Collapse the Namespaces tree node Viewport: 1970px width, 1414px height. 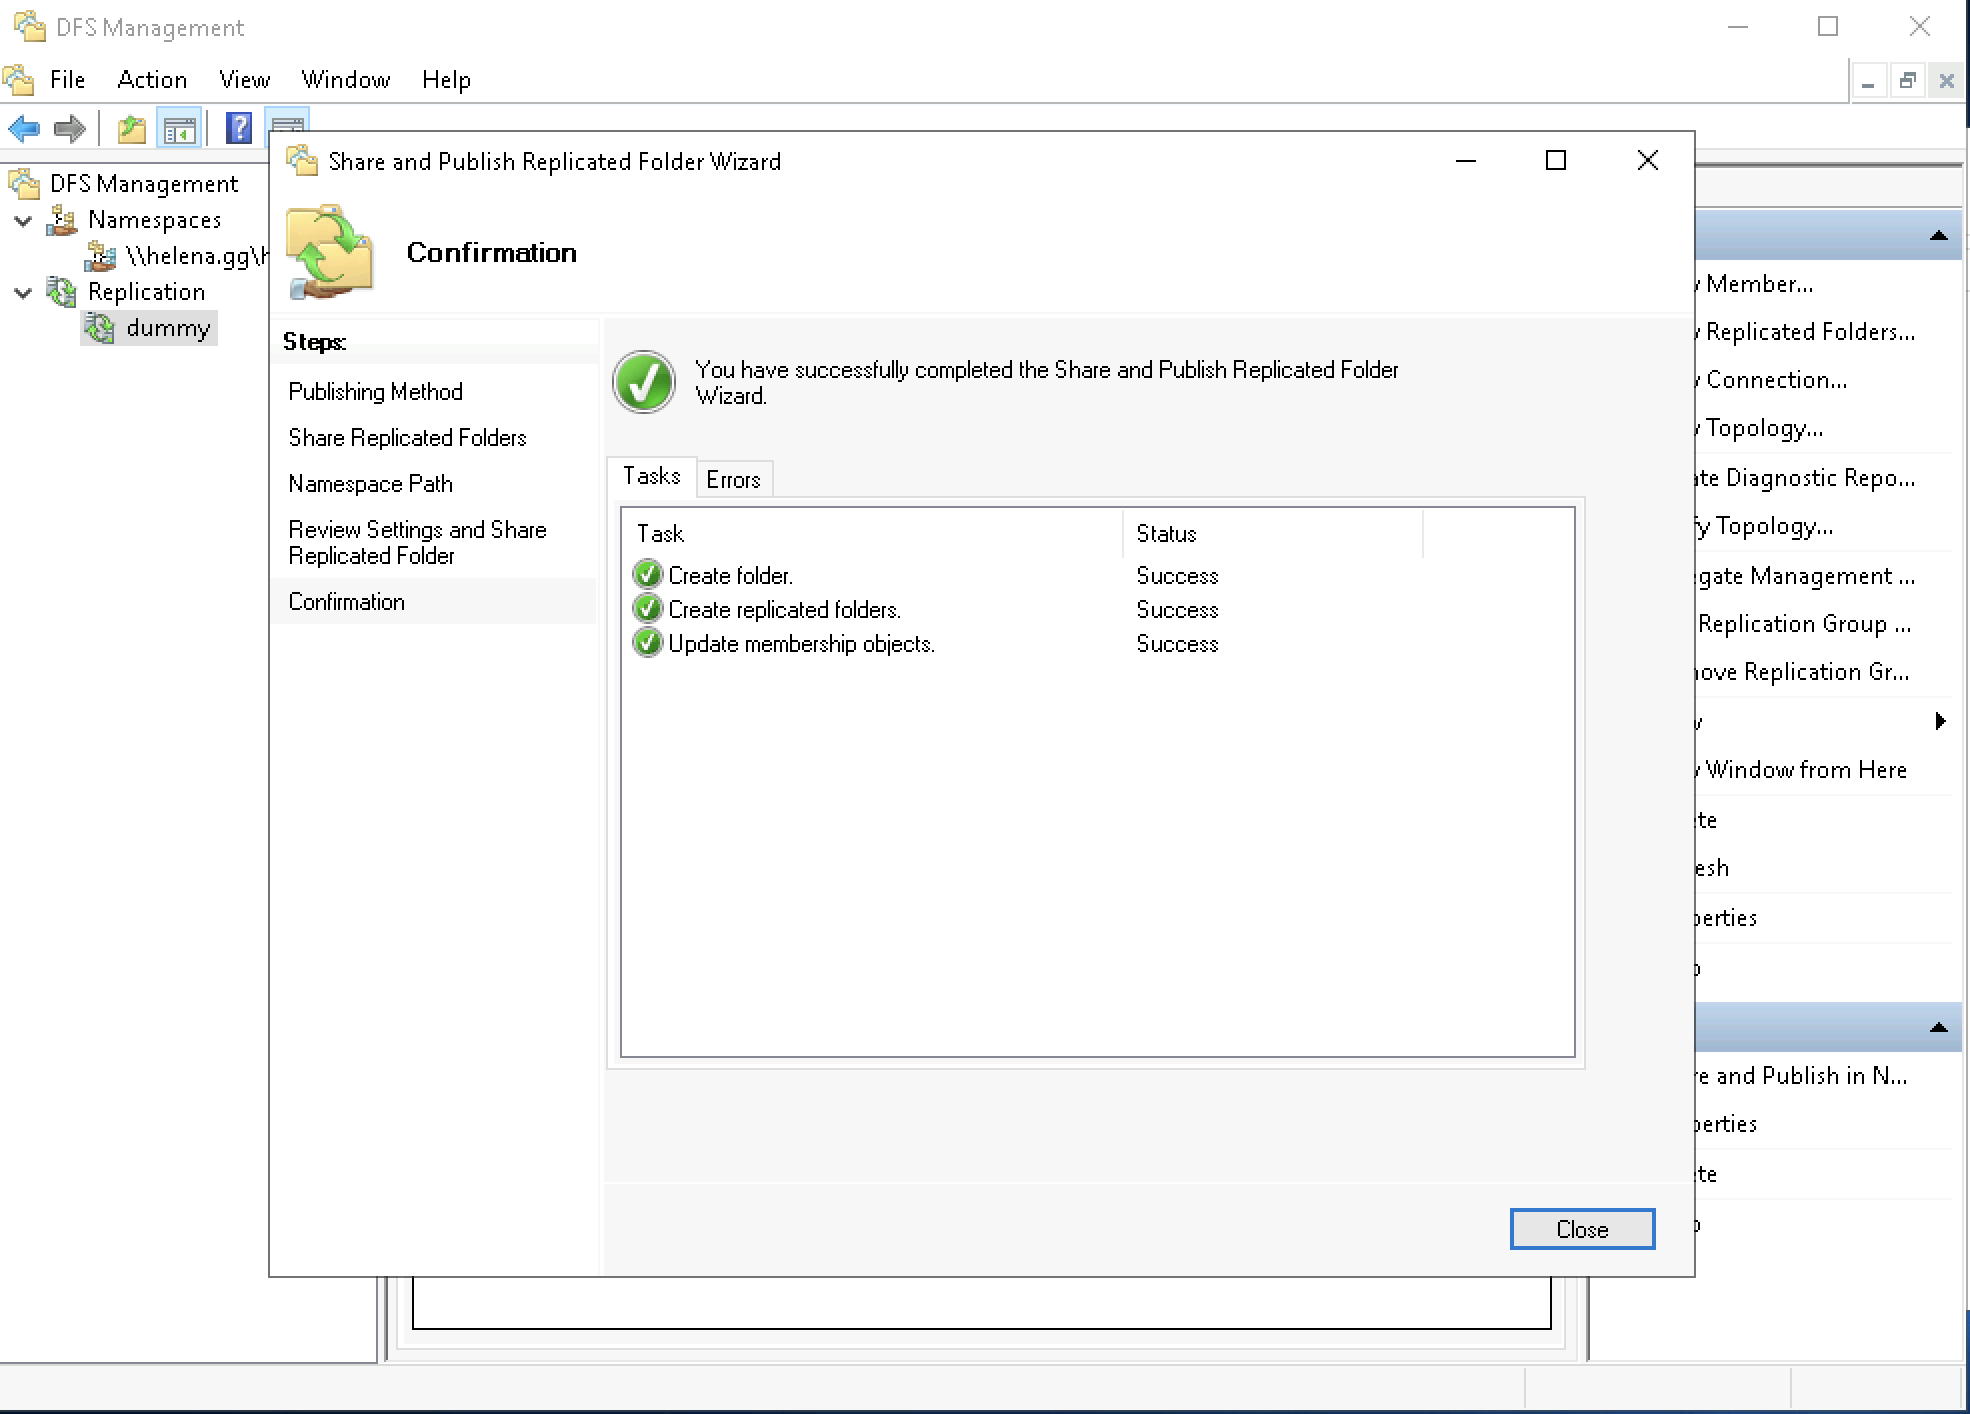tap(24, 221)
